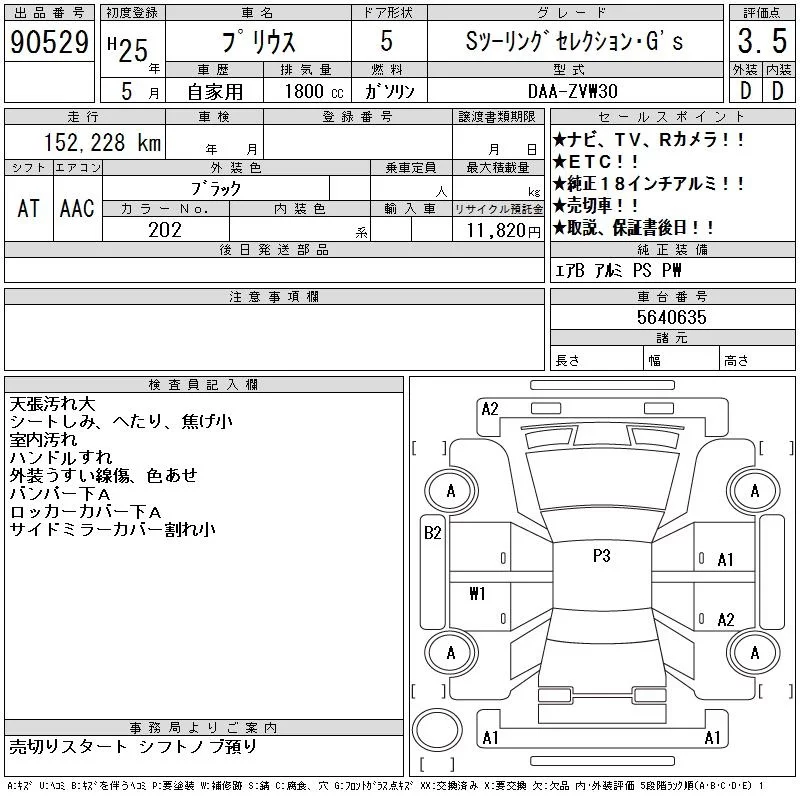Click the 長さ dimension label

coord(567,361)
